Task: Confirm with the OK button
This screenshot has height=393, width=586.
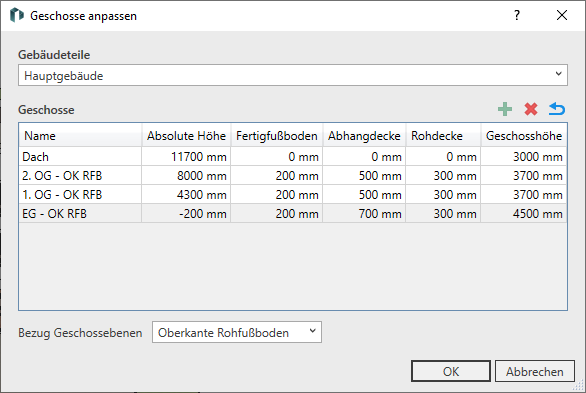Action: pyautogui.click(x=451, y=371)
